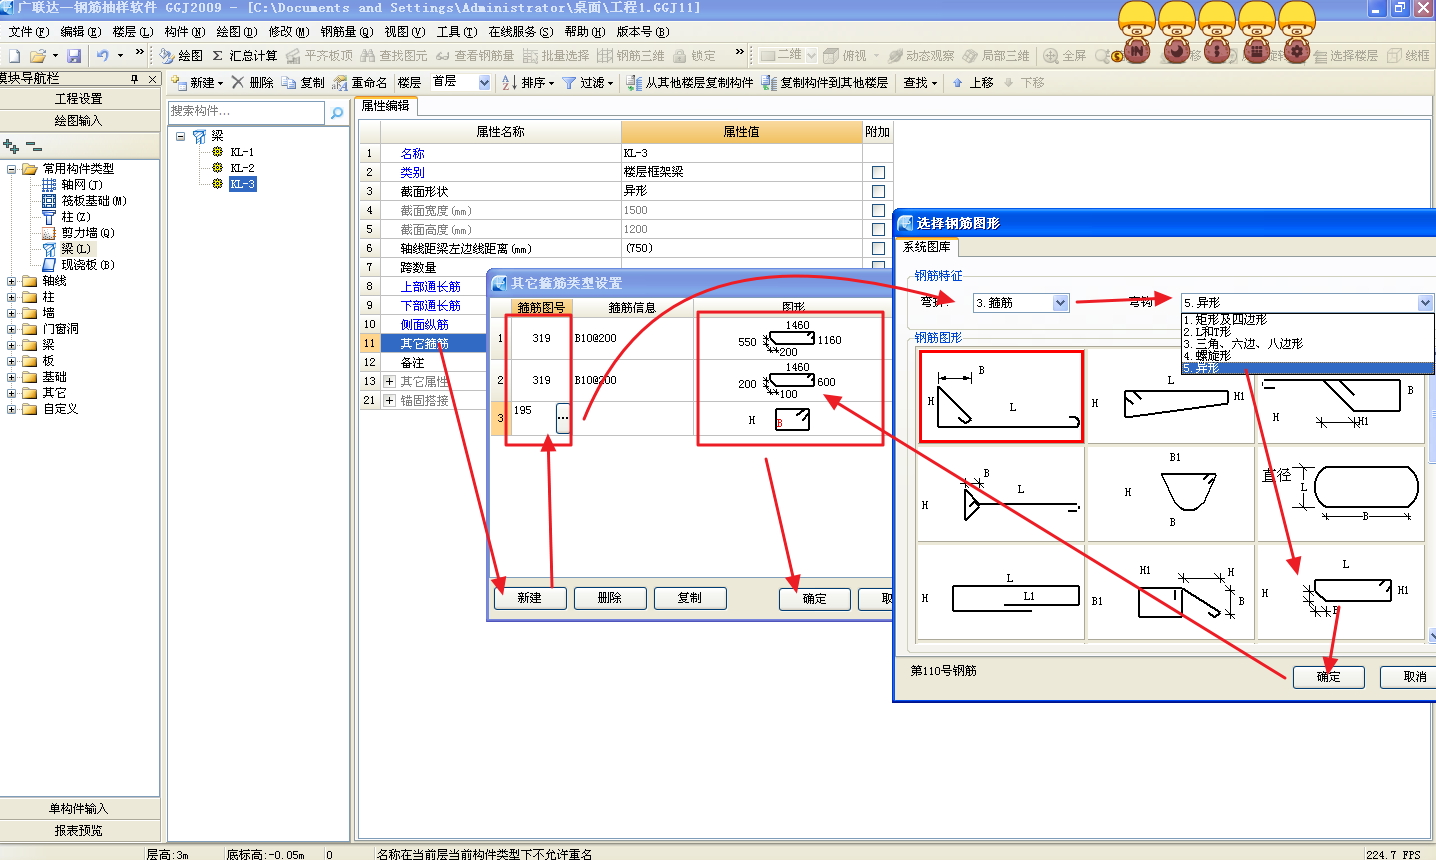The image size is (1436, 860).
Task: Open 在线服务(S) menu
Action: click(520, 32)
